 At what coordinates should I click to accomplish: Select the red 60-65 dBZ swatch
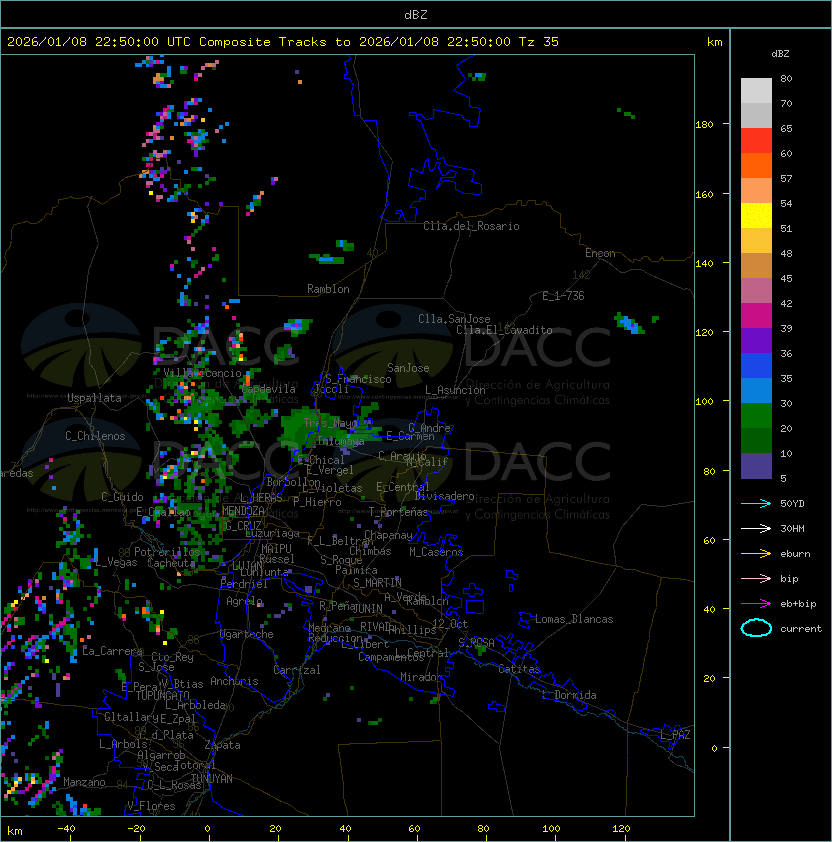coord(756,140)
